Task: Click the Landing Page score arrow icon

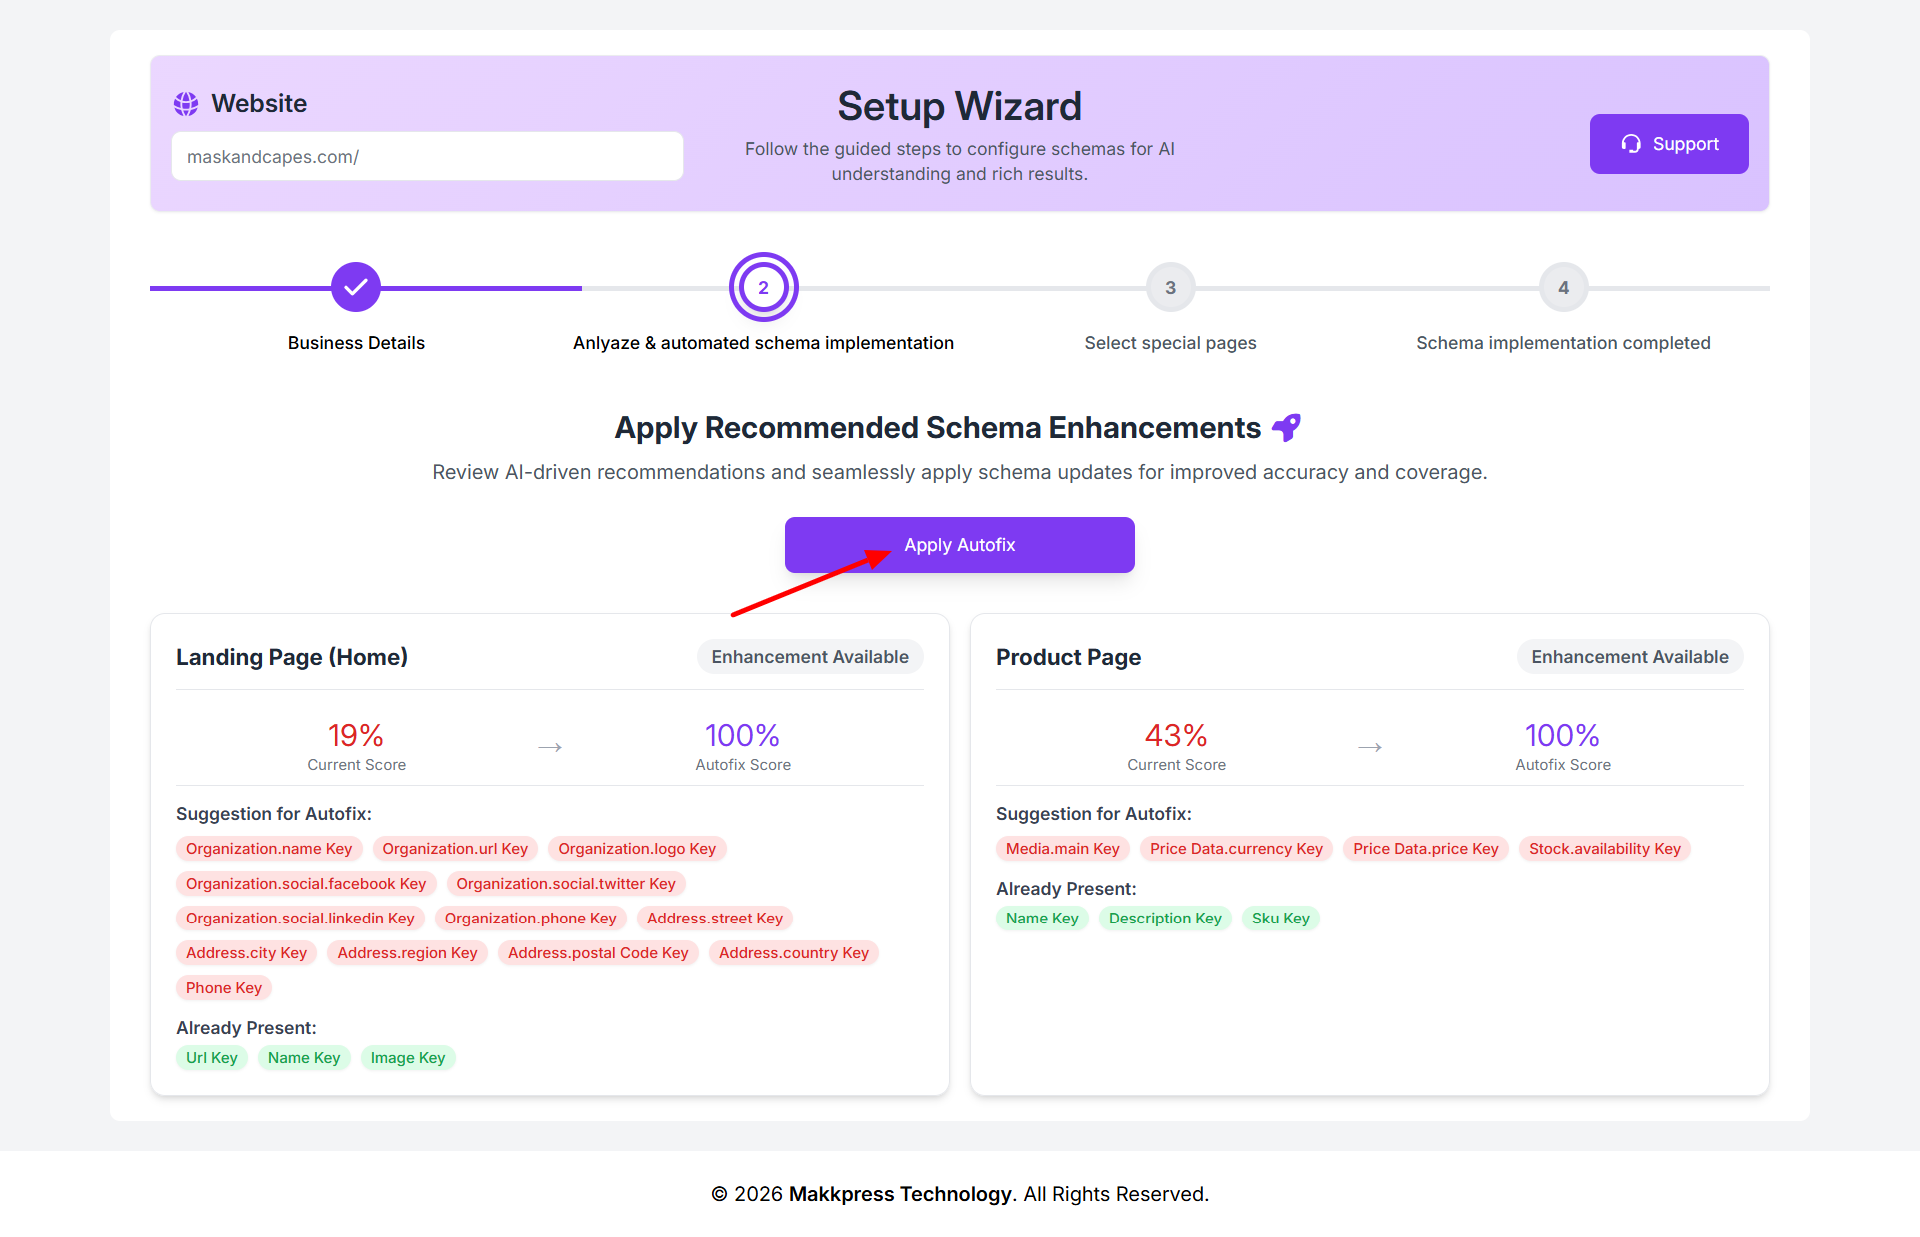Action: pos(550,748)
